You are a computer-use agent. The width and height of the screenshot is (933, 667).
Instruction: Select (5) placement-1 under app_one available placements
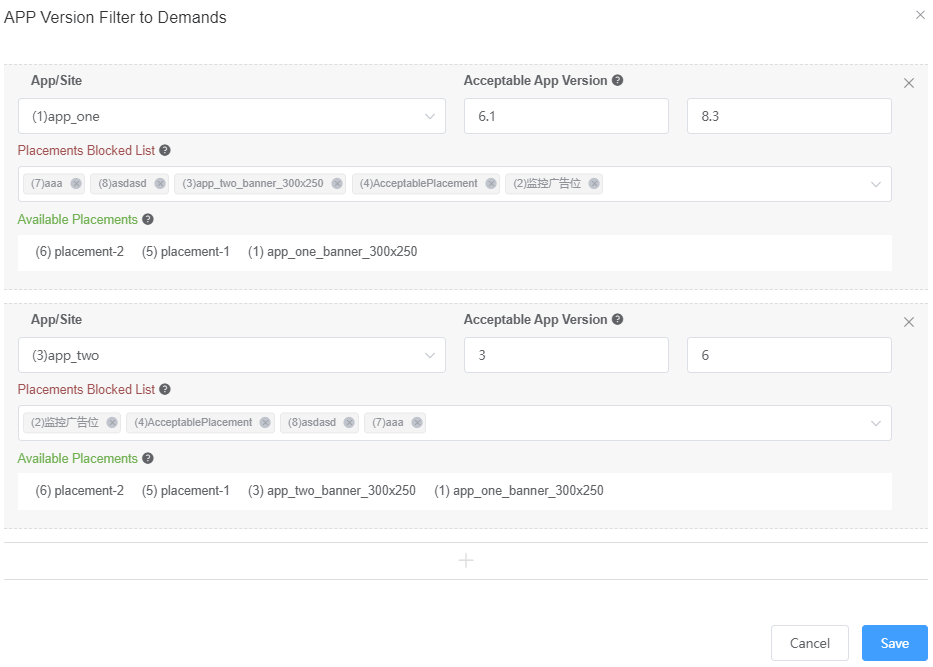[186, 252]
